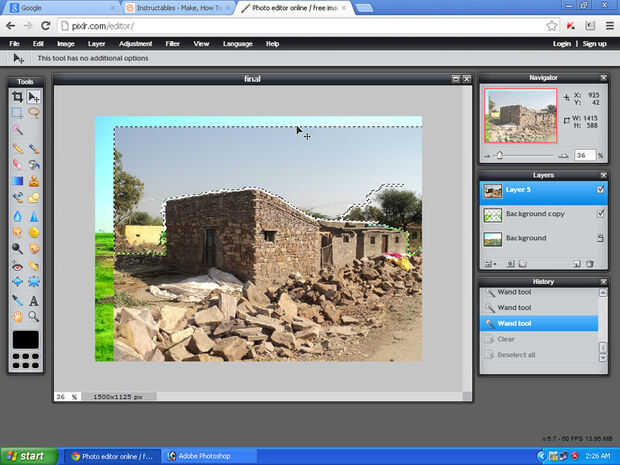The height and width of the screenshot is (465, 620).
Task: Click the Login link
Action: click(x=561, y=44)
